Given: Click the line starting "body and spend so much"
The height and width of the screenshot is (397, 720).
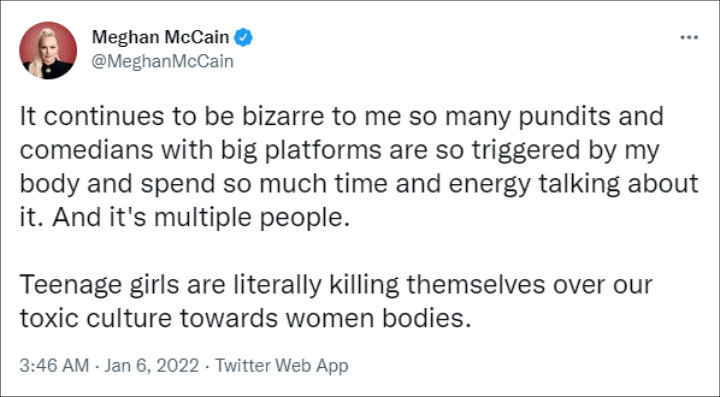Looking at the screenshot, I should [359, 184].
